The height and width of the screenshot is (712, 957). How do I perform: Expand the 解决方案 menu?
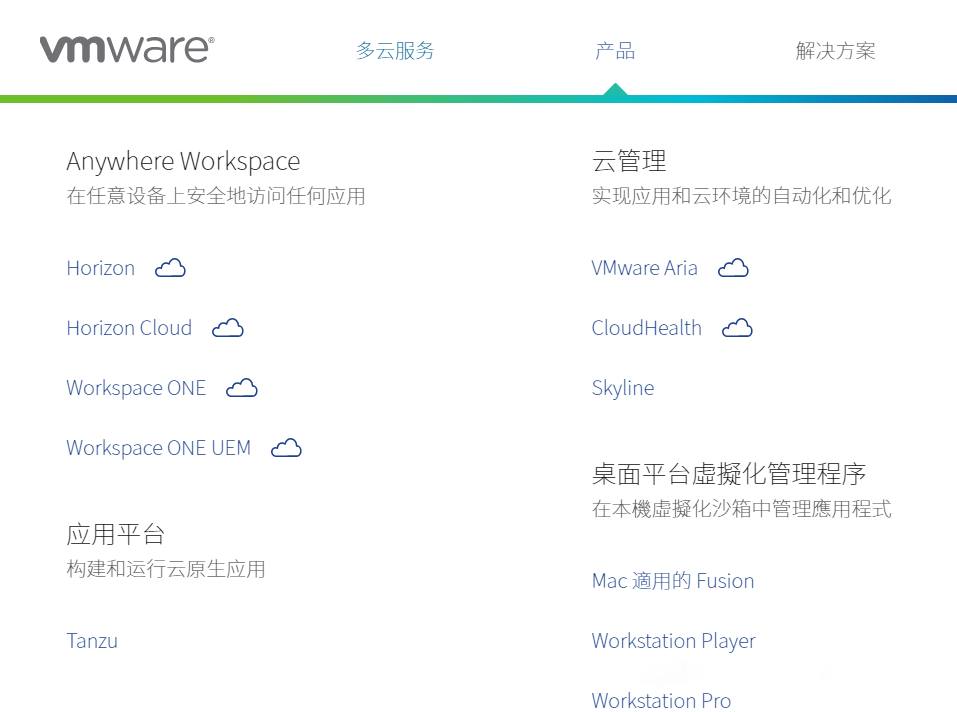tap(835, 50)
